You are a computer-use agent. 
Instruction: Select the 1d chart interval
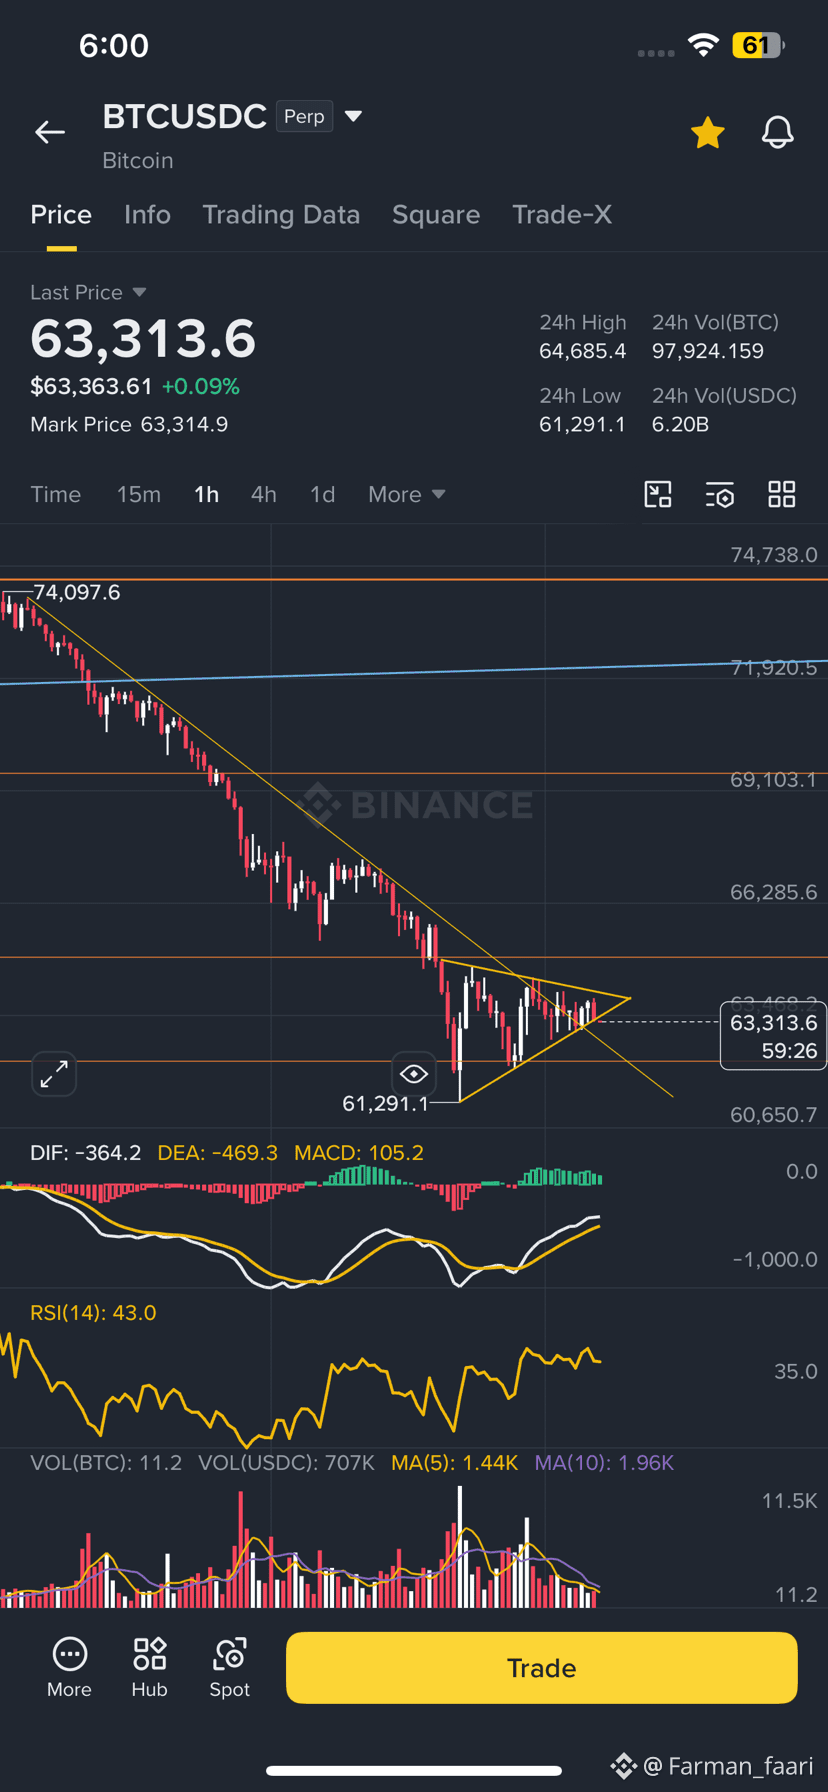322,494
